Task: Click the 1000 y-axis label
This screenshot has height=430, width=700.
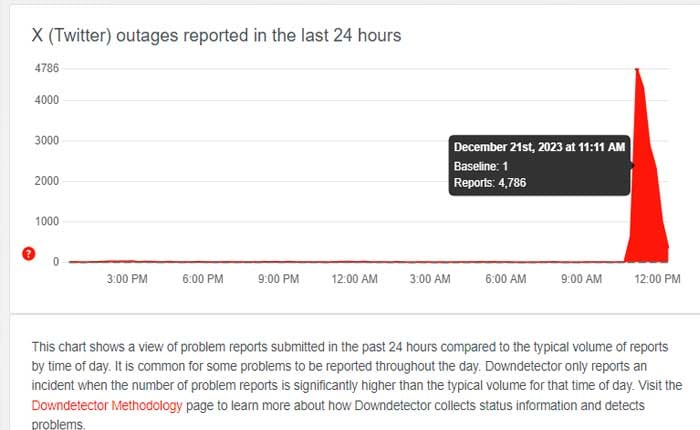Action: [x=47, y=221]
